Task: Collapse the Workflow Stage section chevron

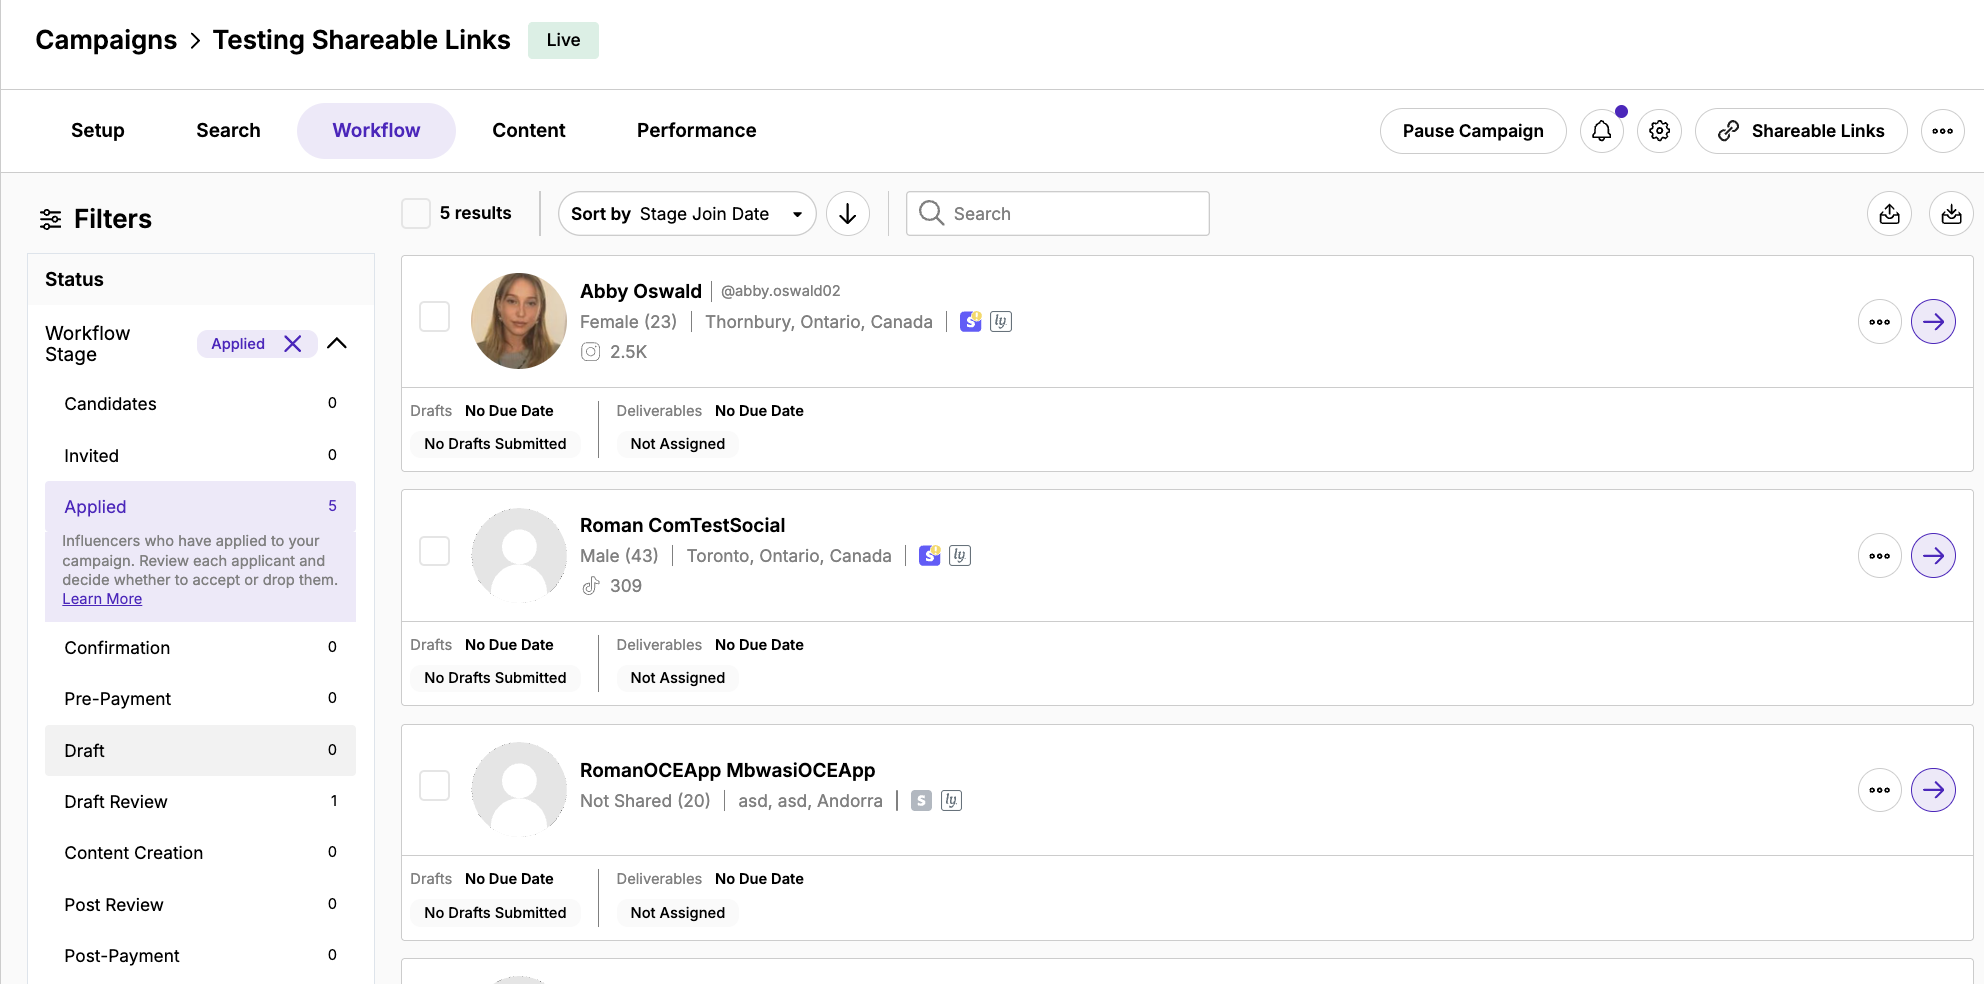Action: point(337,344)
